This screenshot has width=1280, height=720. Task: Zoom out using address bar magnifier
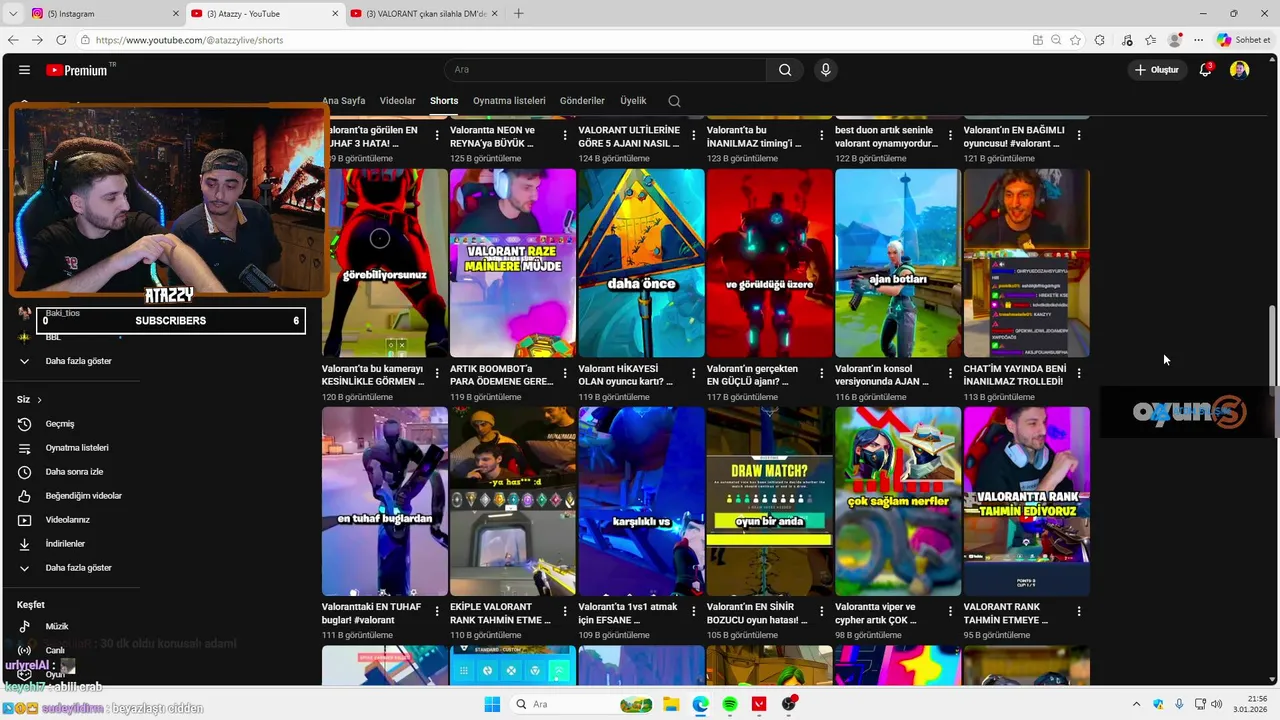1056,40
